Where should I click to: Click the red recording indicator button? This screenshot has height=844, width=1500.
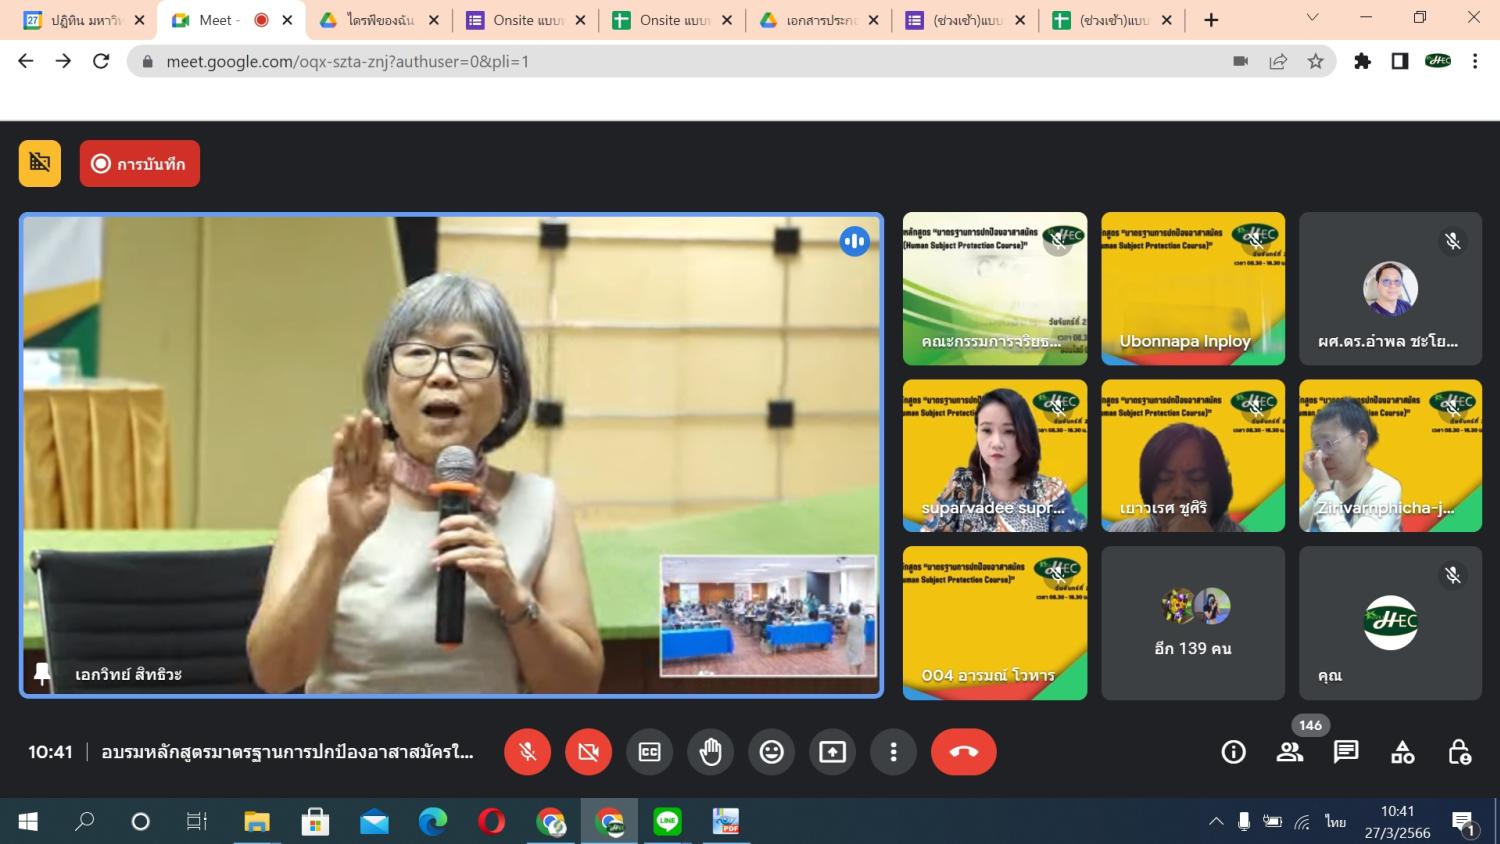[140, 164]
